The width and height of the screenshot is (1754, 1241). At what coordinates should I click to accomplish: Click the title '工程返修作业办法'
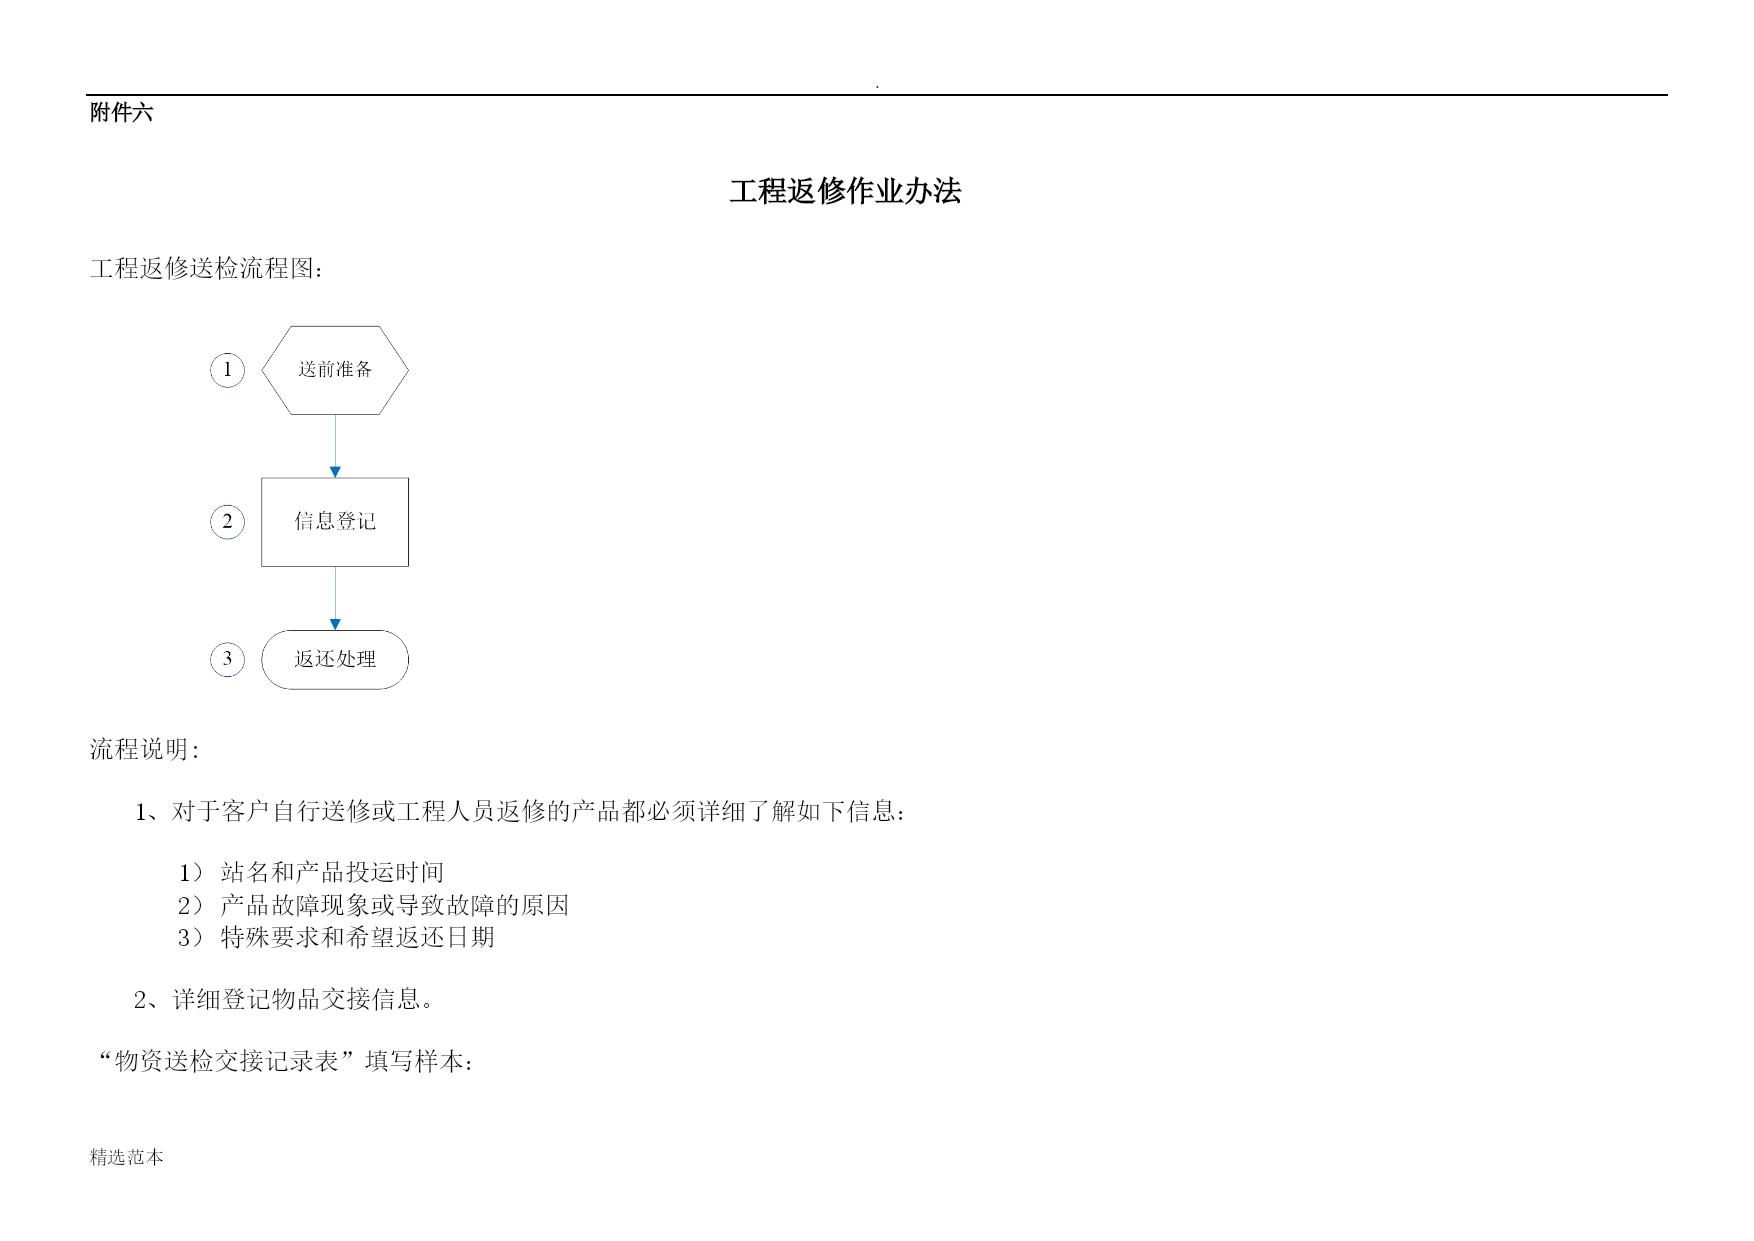845,191
